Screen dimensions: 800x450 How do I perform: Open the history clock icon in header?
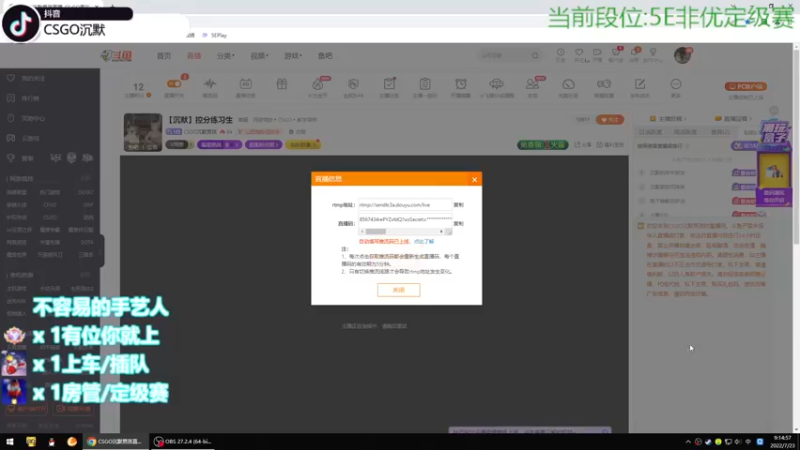[x=560, y=55]
